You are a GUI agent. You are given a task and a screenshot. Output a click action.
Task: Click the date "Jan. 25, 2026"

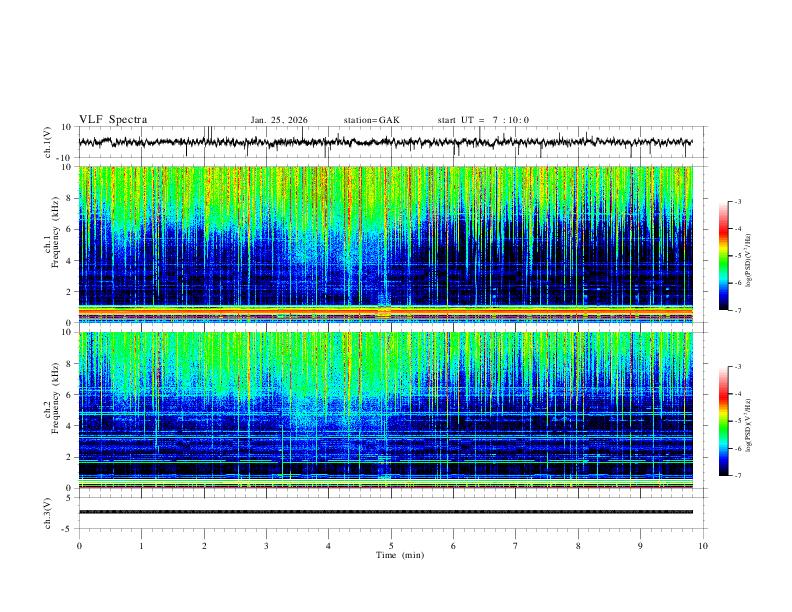[x=279, y=120]
